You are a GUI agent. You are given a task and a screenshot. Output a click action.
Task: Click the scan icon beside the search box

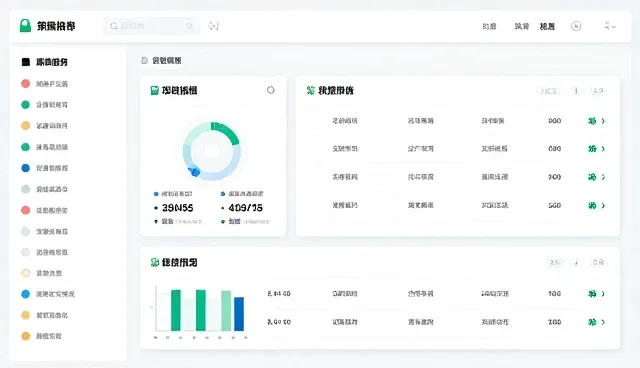pos(213,26)
